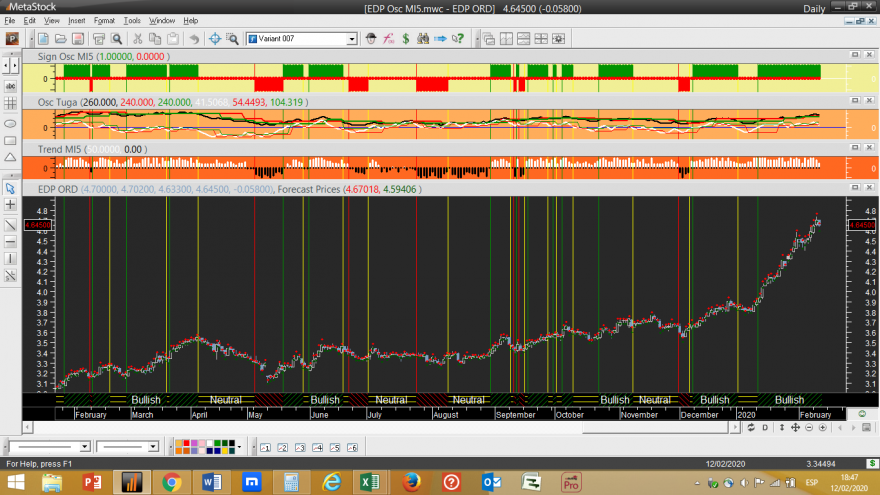Select the pointer arrow tool
This screenshot has width=880, height=495.
(x=10, y=188)
